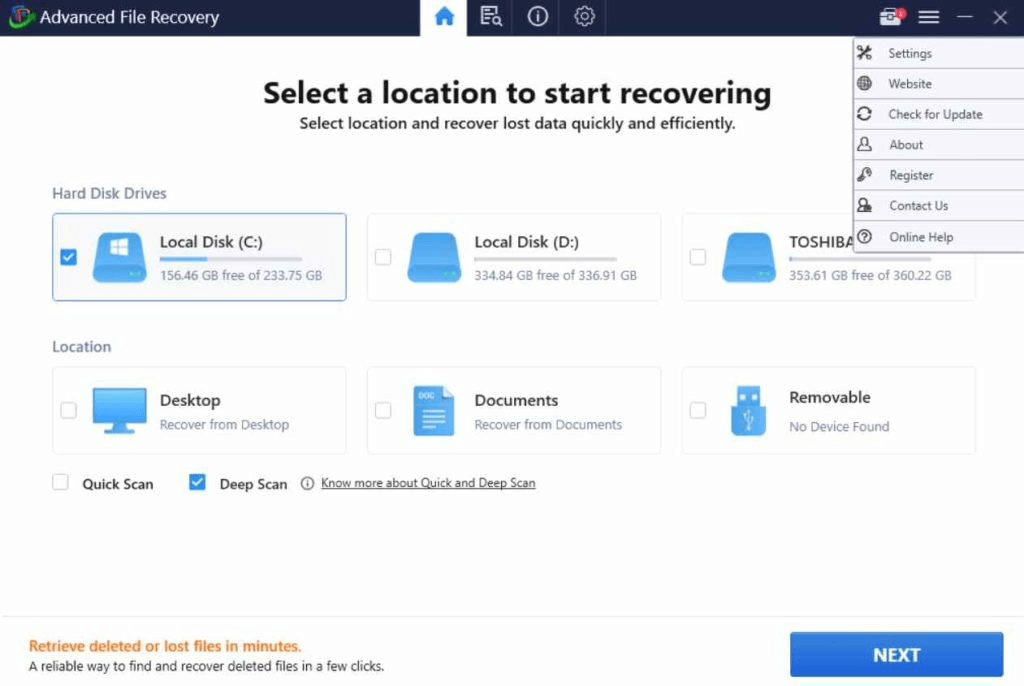Click the question mark icon beside Online Help
The width and height of the screenshot is (1024, 686).
865,237
